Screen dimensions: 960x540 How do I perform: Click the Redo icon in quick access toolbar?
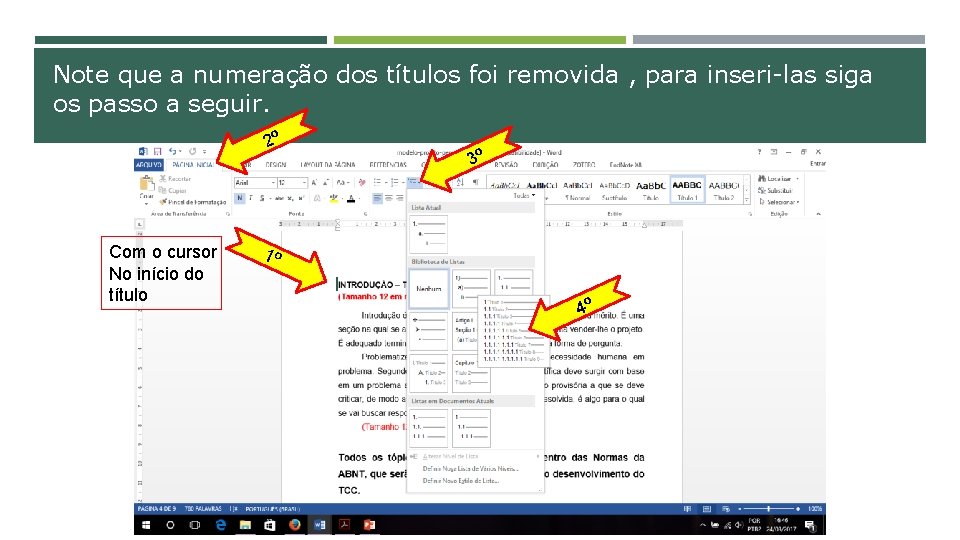(x=192, y=151)
